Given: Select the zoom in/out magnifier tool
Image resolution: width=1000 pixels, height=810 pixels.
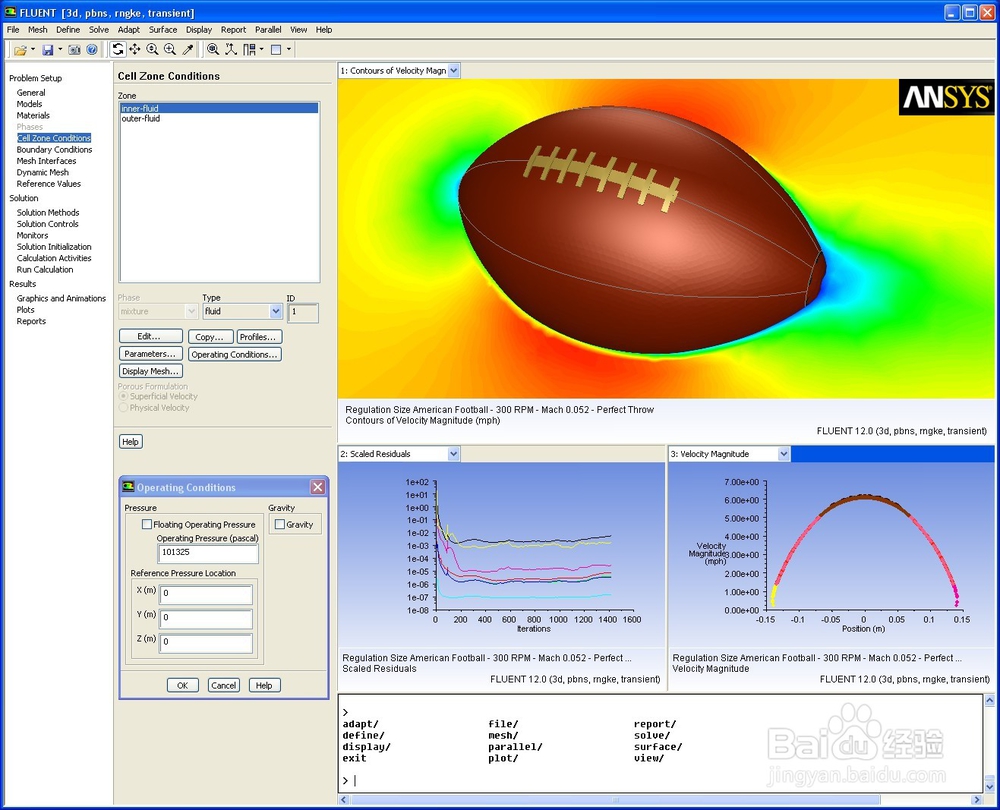Looking at the screenshot, I should tap(152, 49).
